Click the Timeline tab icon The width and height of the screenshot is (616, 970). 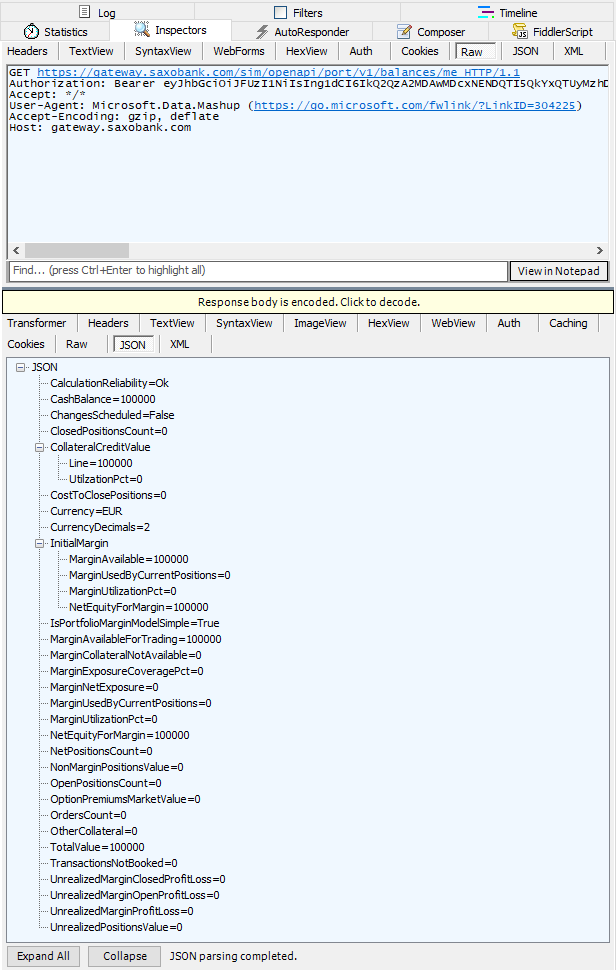(x=486, y=13)
